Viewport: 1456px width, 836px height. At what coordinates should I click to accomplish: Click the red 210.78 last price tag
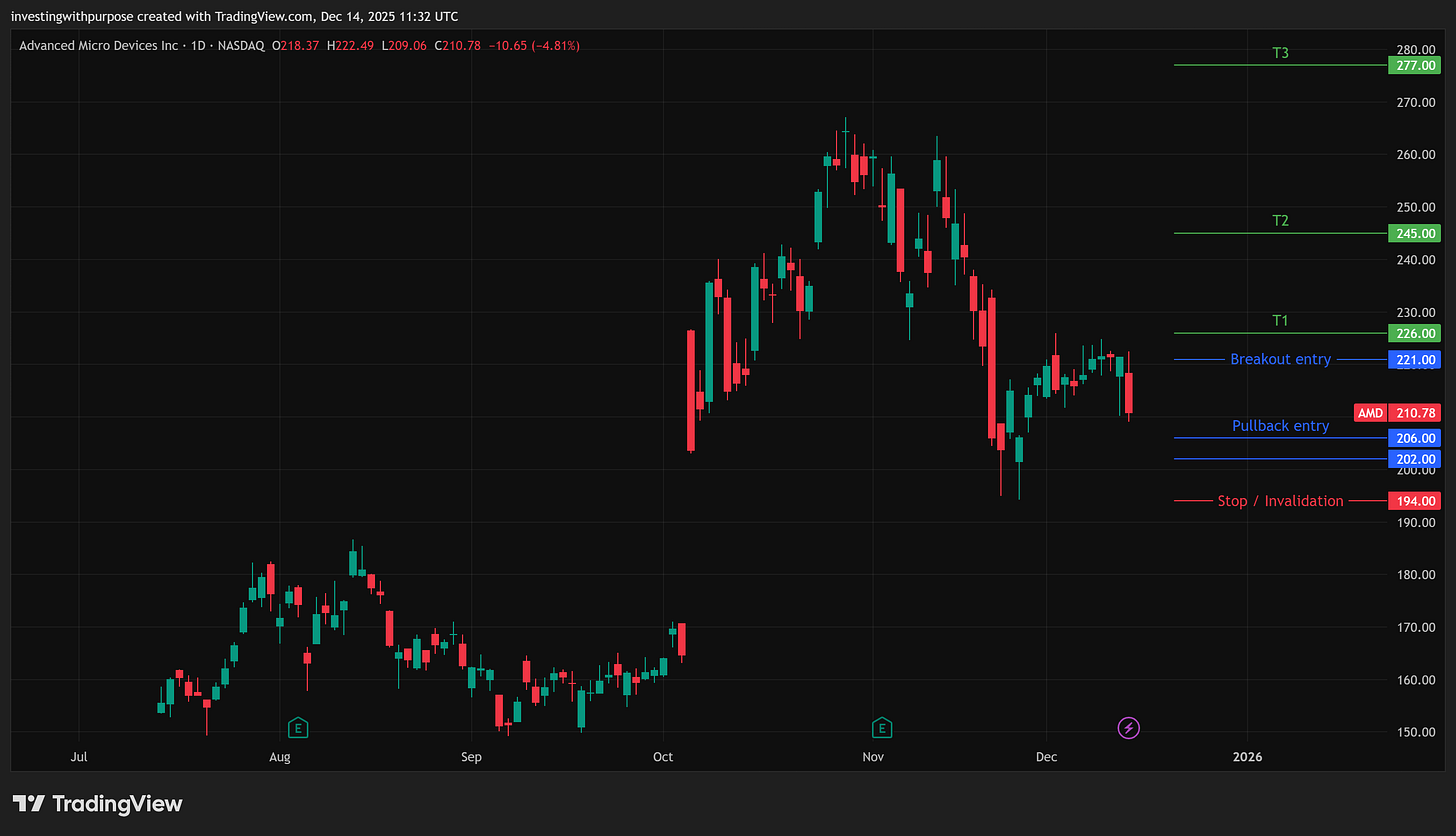pos(1414,413)
